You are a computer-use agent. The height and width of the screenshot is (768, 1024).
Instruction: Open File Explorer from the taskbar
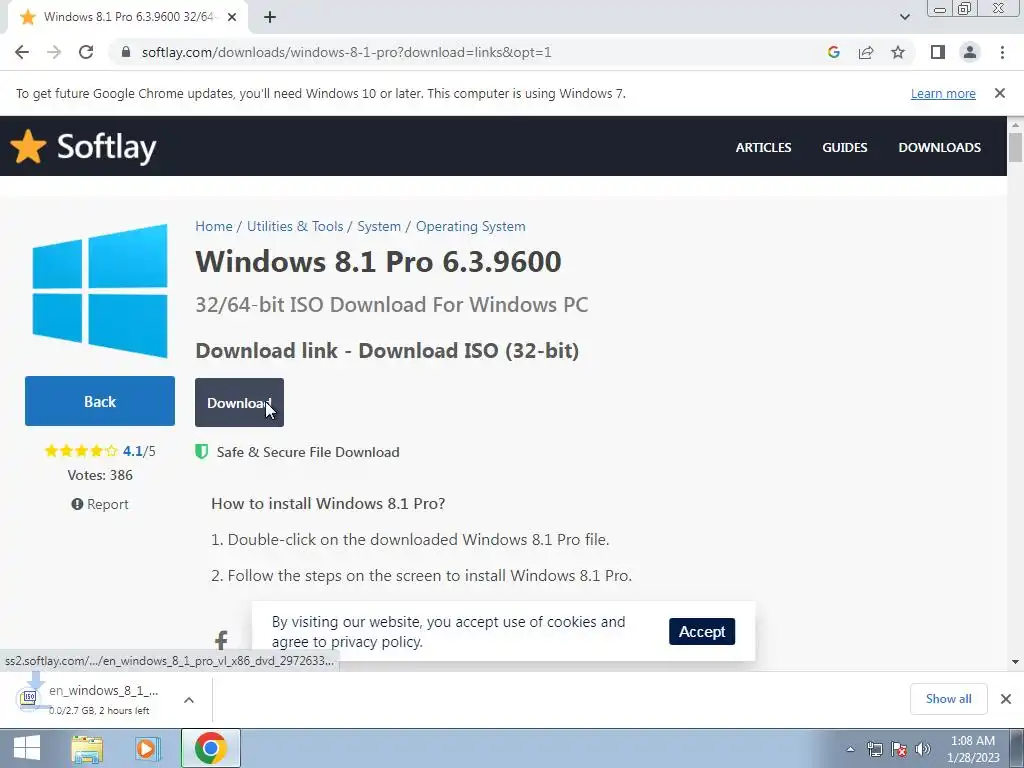click(87, 748)
